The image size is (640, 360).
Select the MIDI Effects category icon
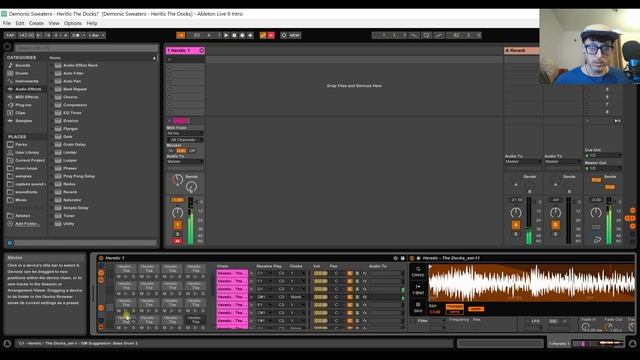[11, 97]
